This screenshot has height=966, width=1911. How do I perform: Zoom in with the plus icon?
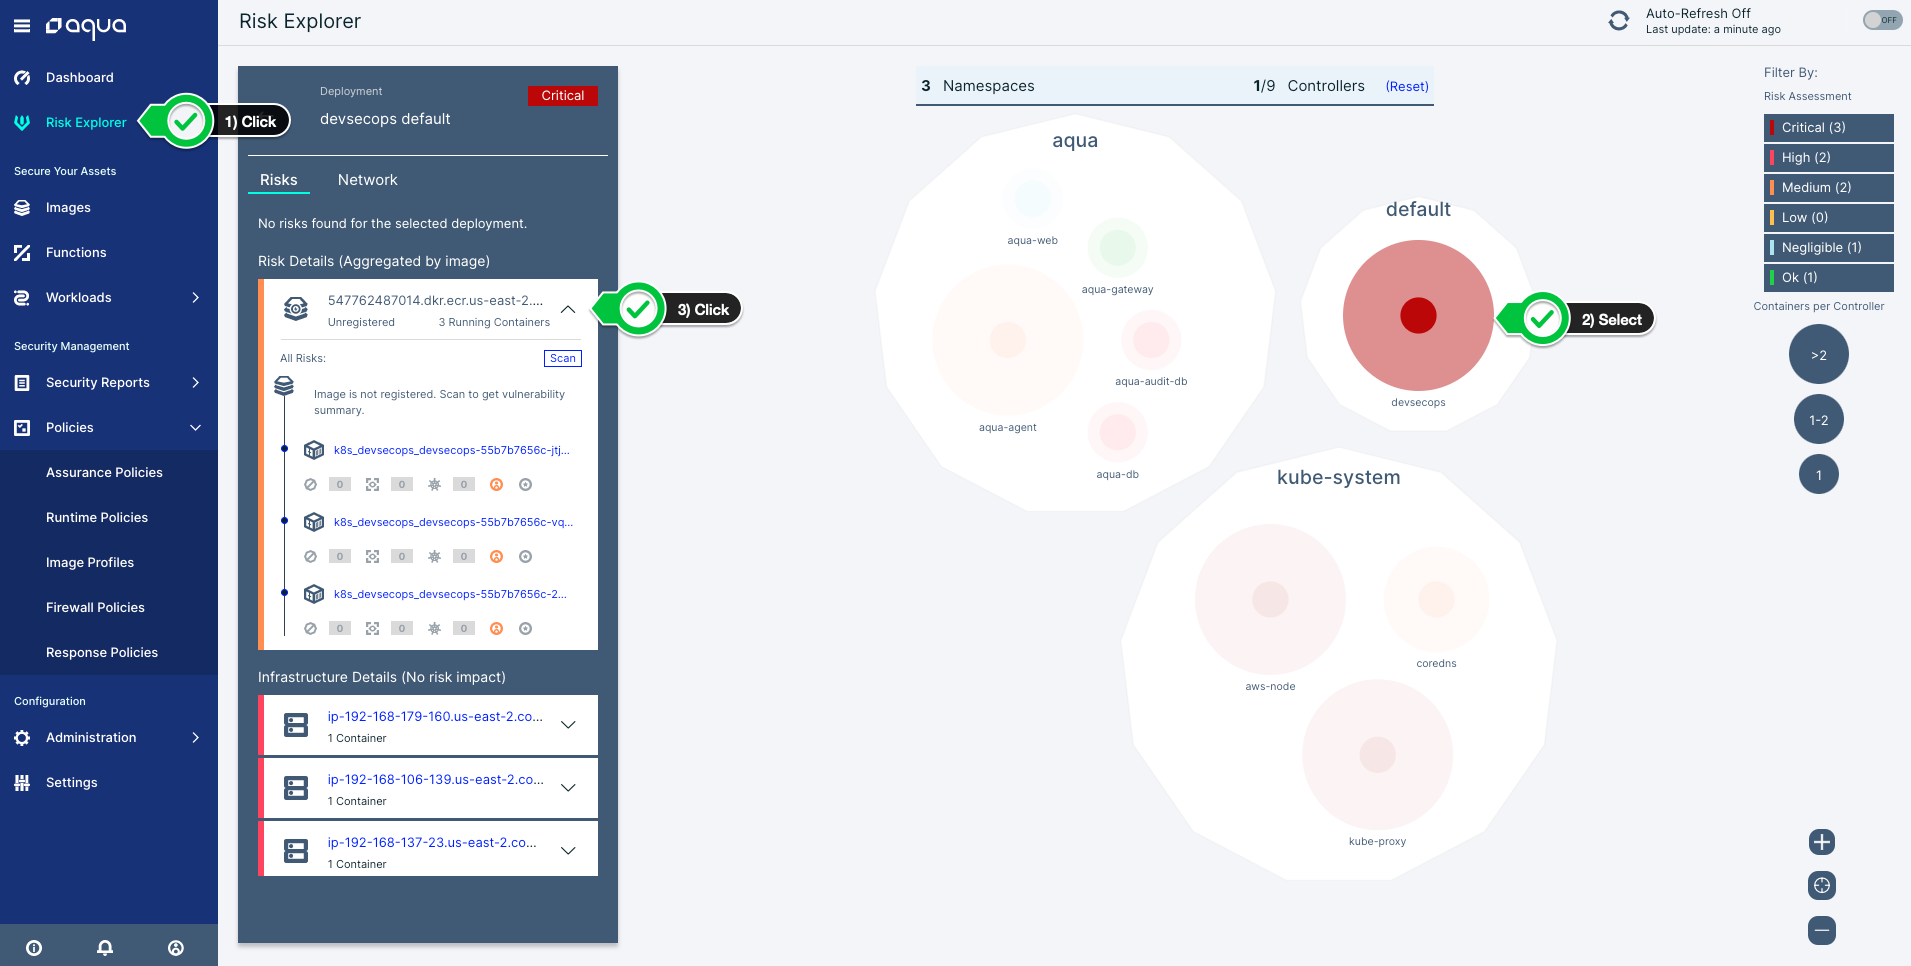pos(1822,842)
